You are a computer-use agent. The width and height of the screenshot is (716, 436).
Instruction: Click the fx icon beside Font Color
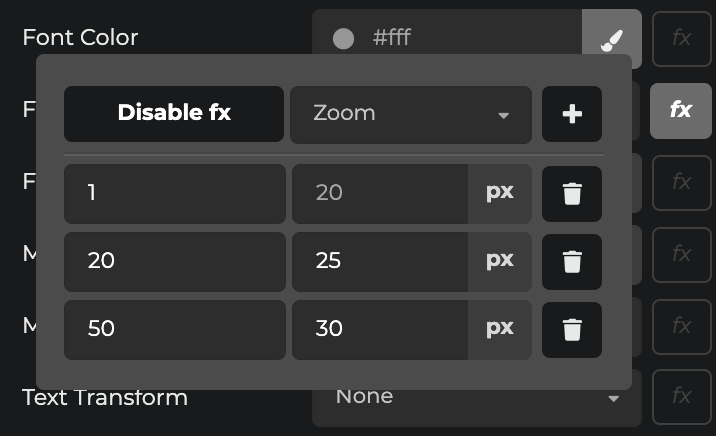pos(681,39)
